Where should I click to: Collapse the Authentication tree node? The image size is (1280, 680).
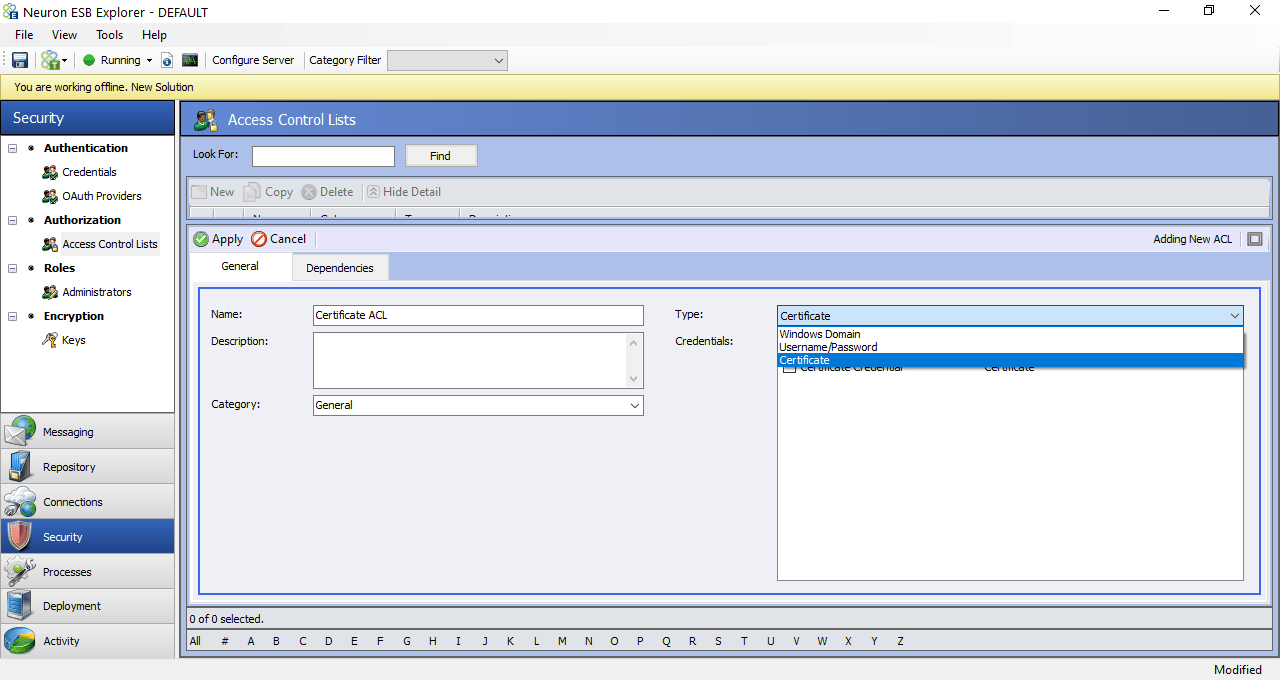tap(13, 148)
